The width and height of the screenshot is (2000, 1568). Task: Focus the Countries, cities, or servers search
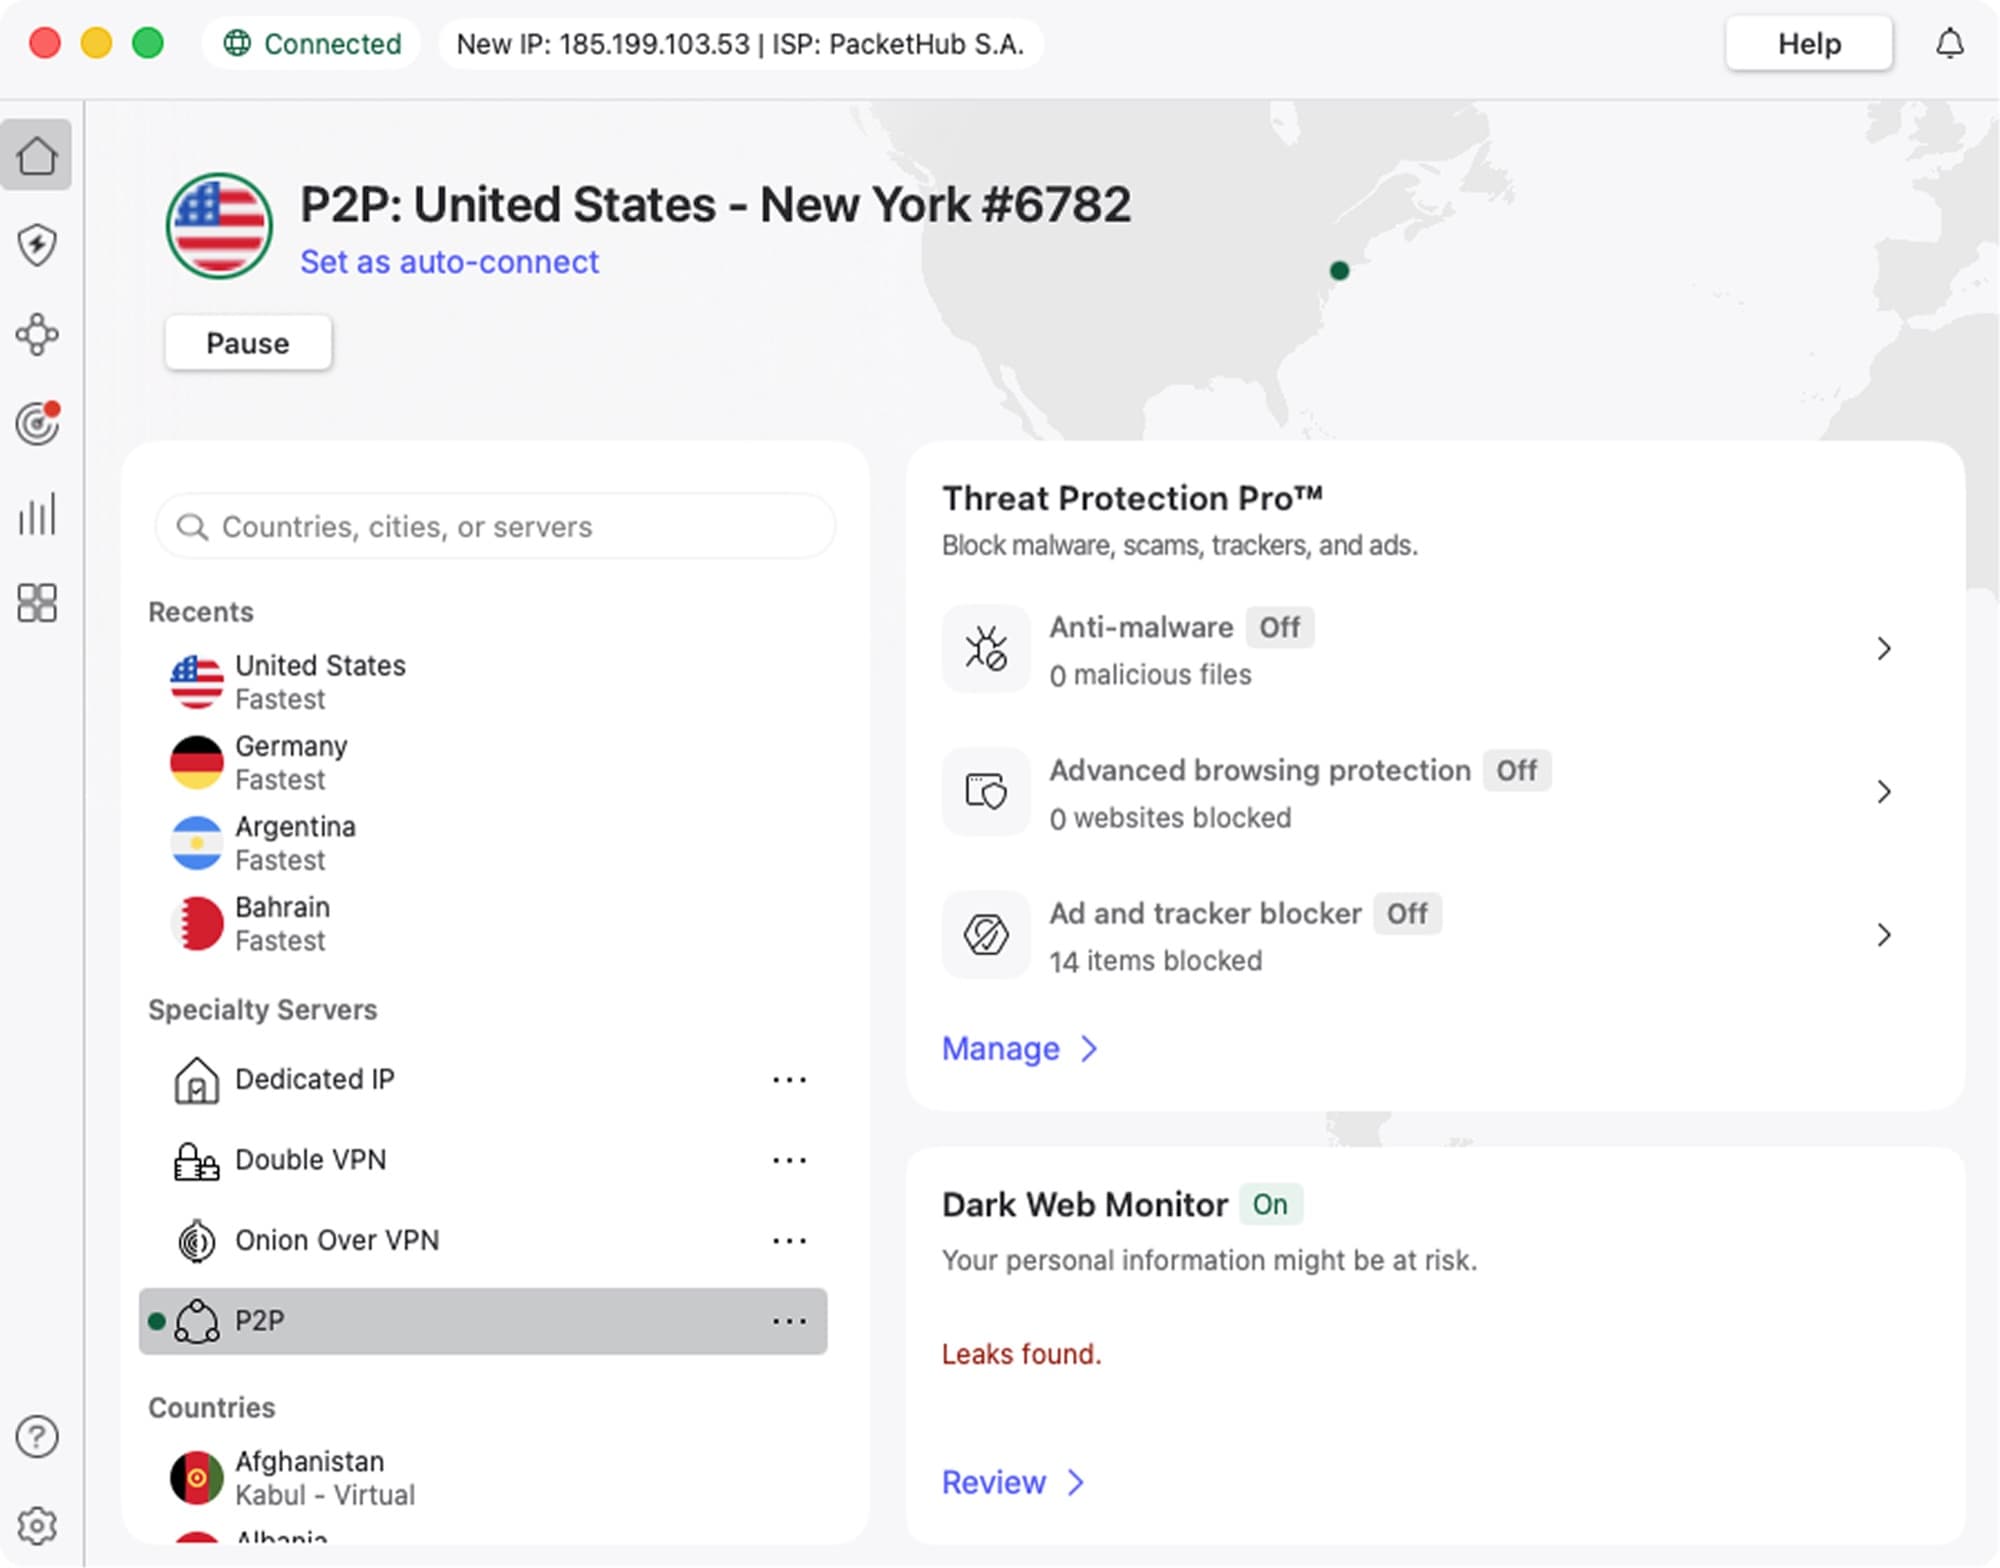click(495, 526)
